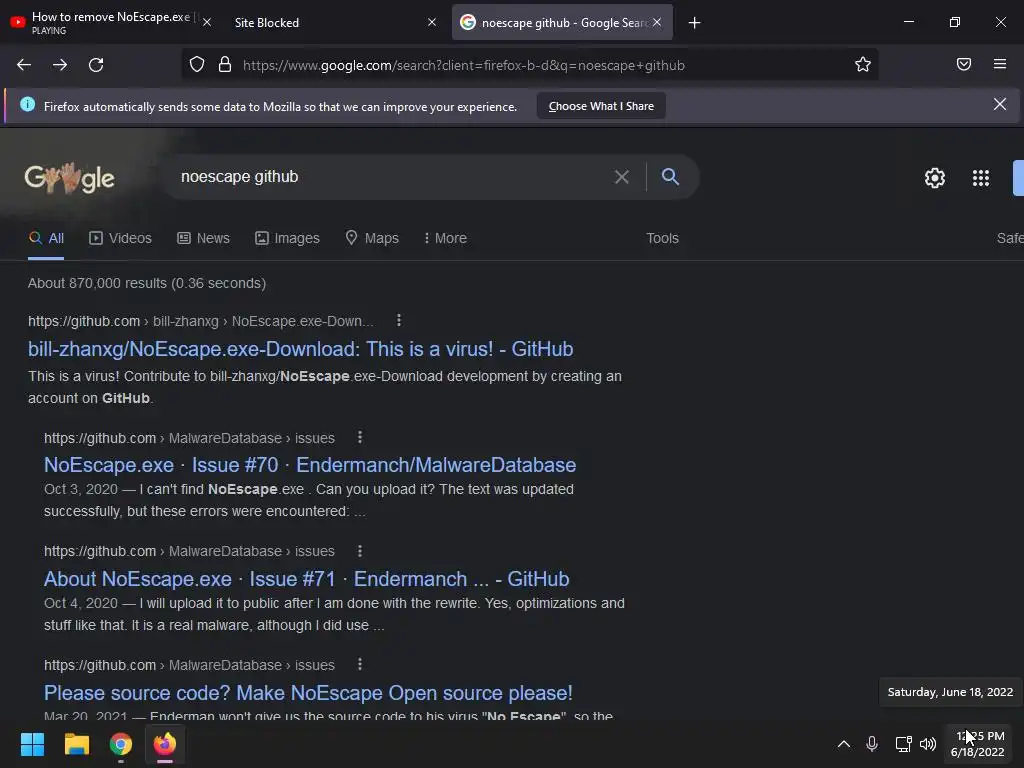Click the Google search magnifier button
The image size is (1024, 768).
coord(670,176)
